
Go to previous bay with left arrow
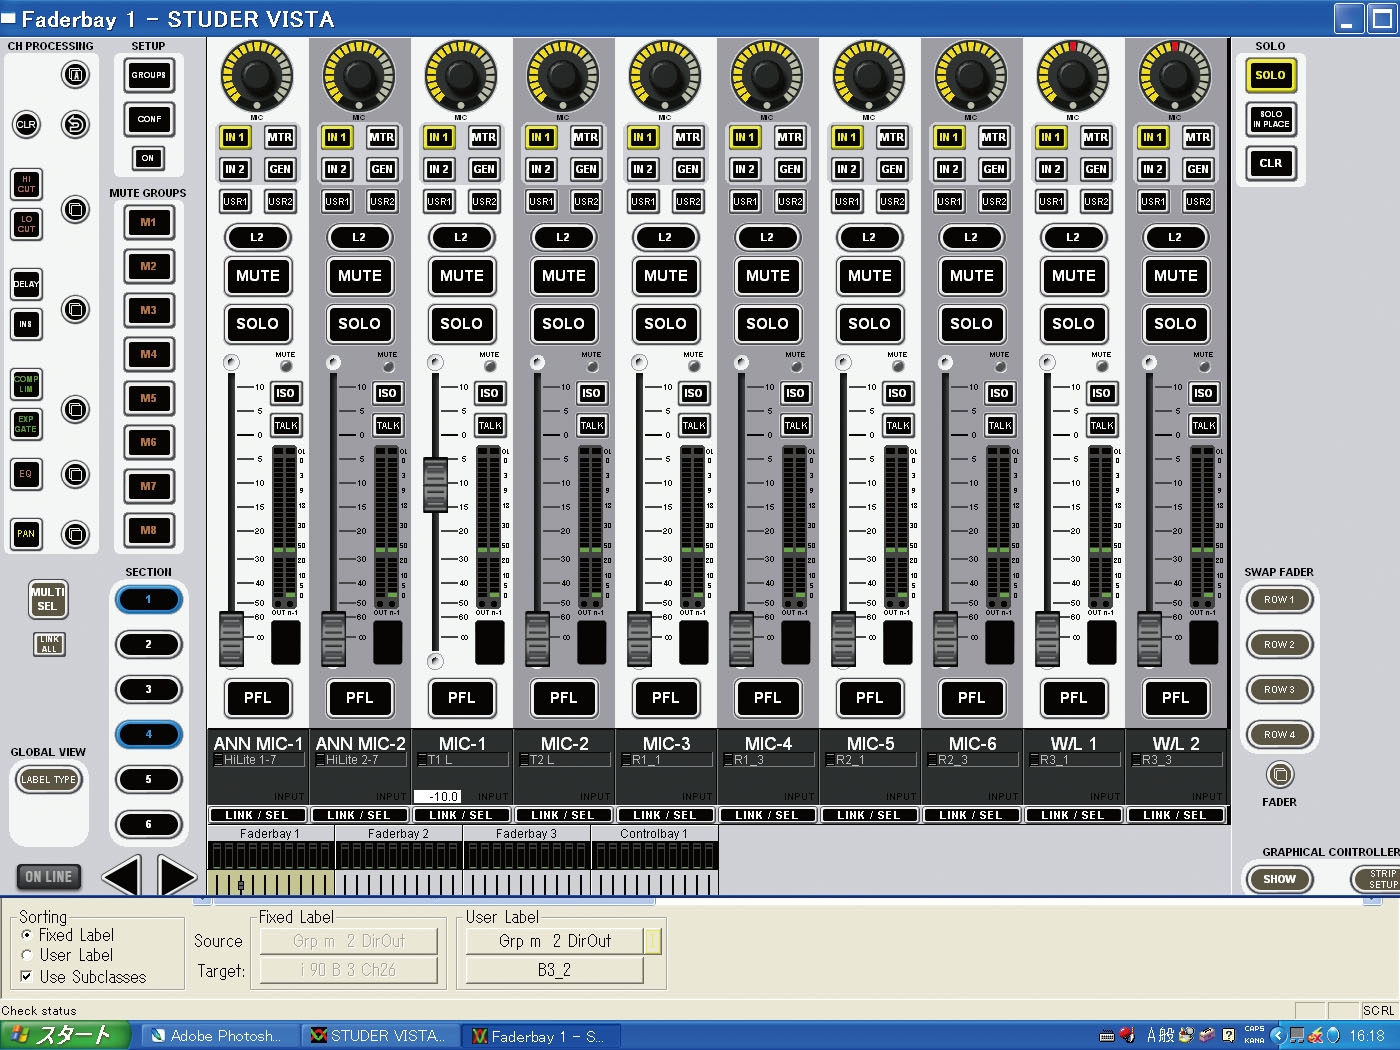click(122, 876)
